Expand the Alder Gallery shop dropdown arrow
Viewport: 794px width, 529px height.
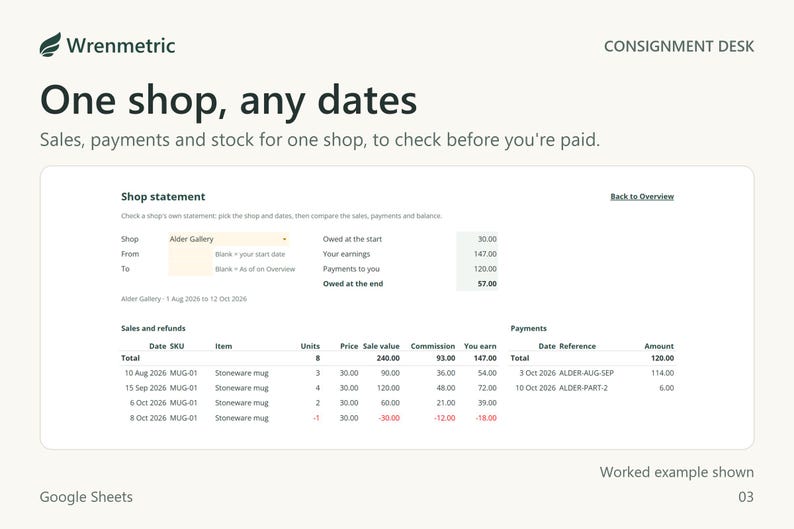pyautogui.click(x=284, y=239)
